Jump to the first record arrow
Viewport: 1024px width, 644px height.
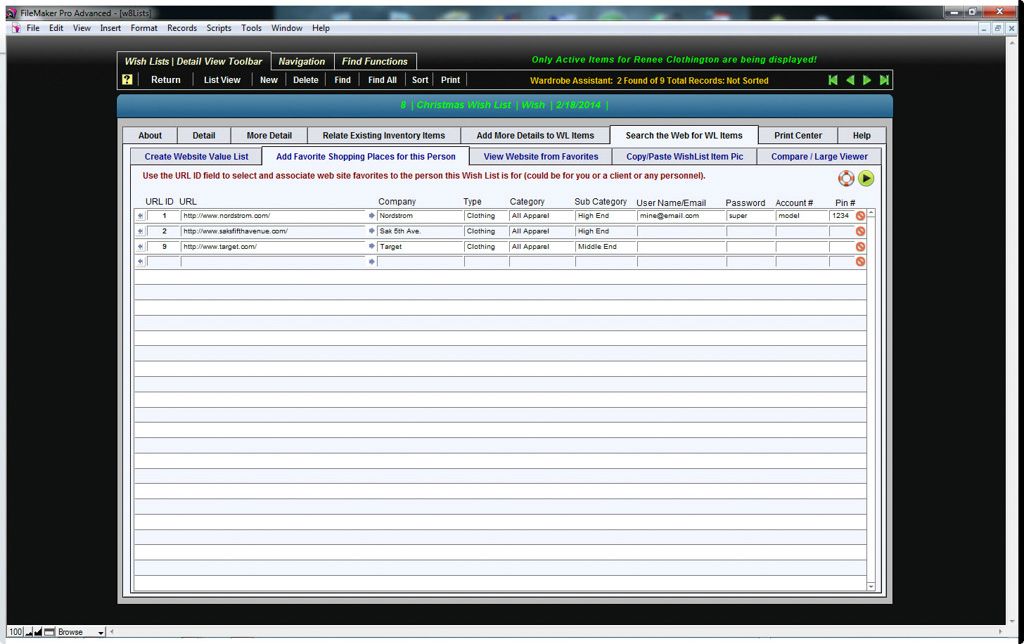(x=833, y=80)
